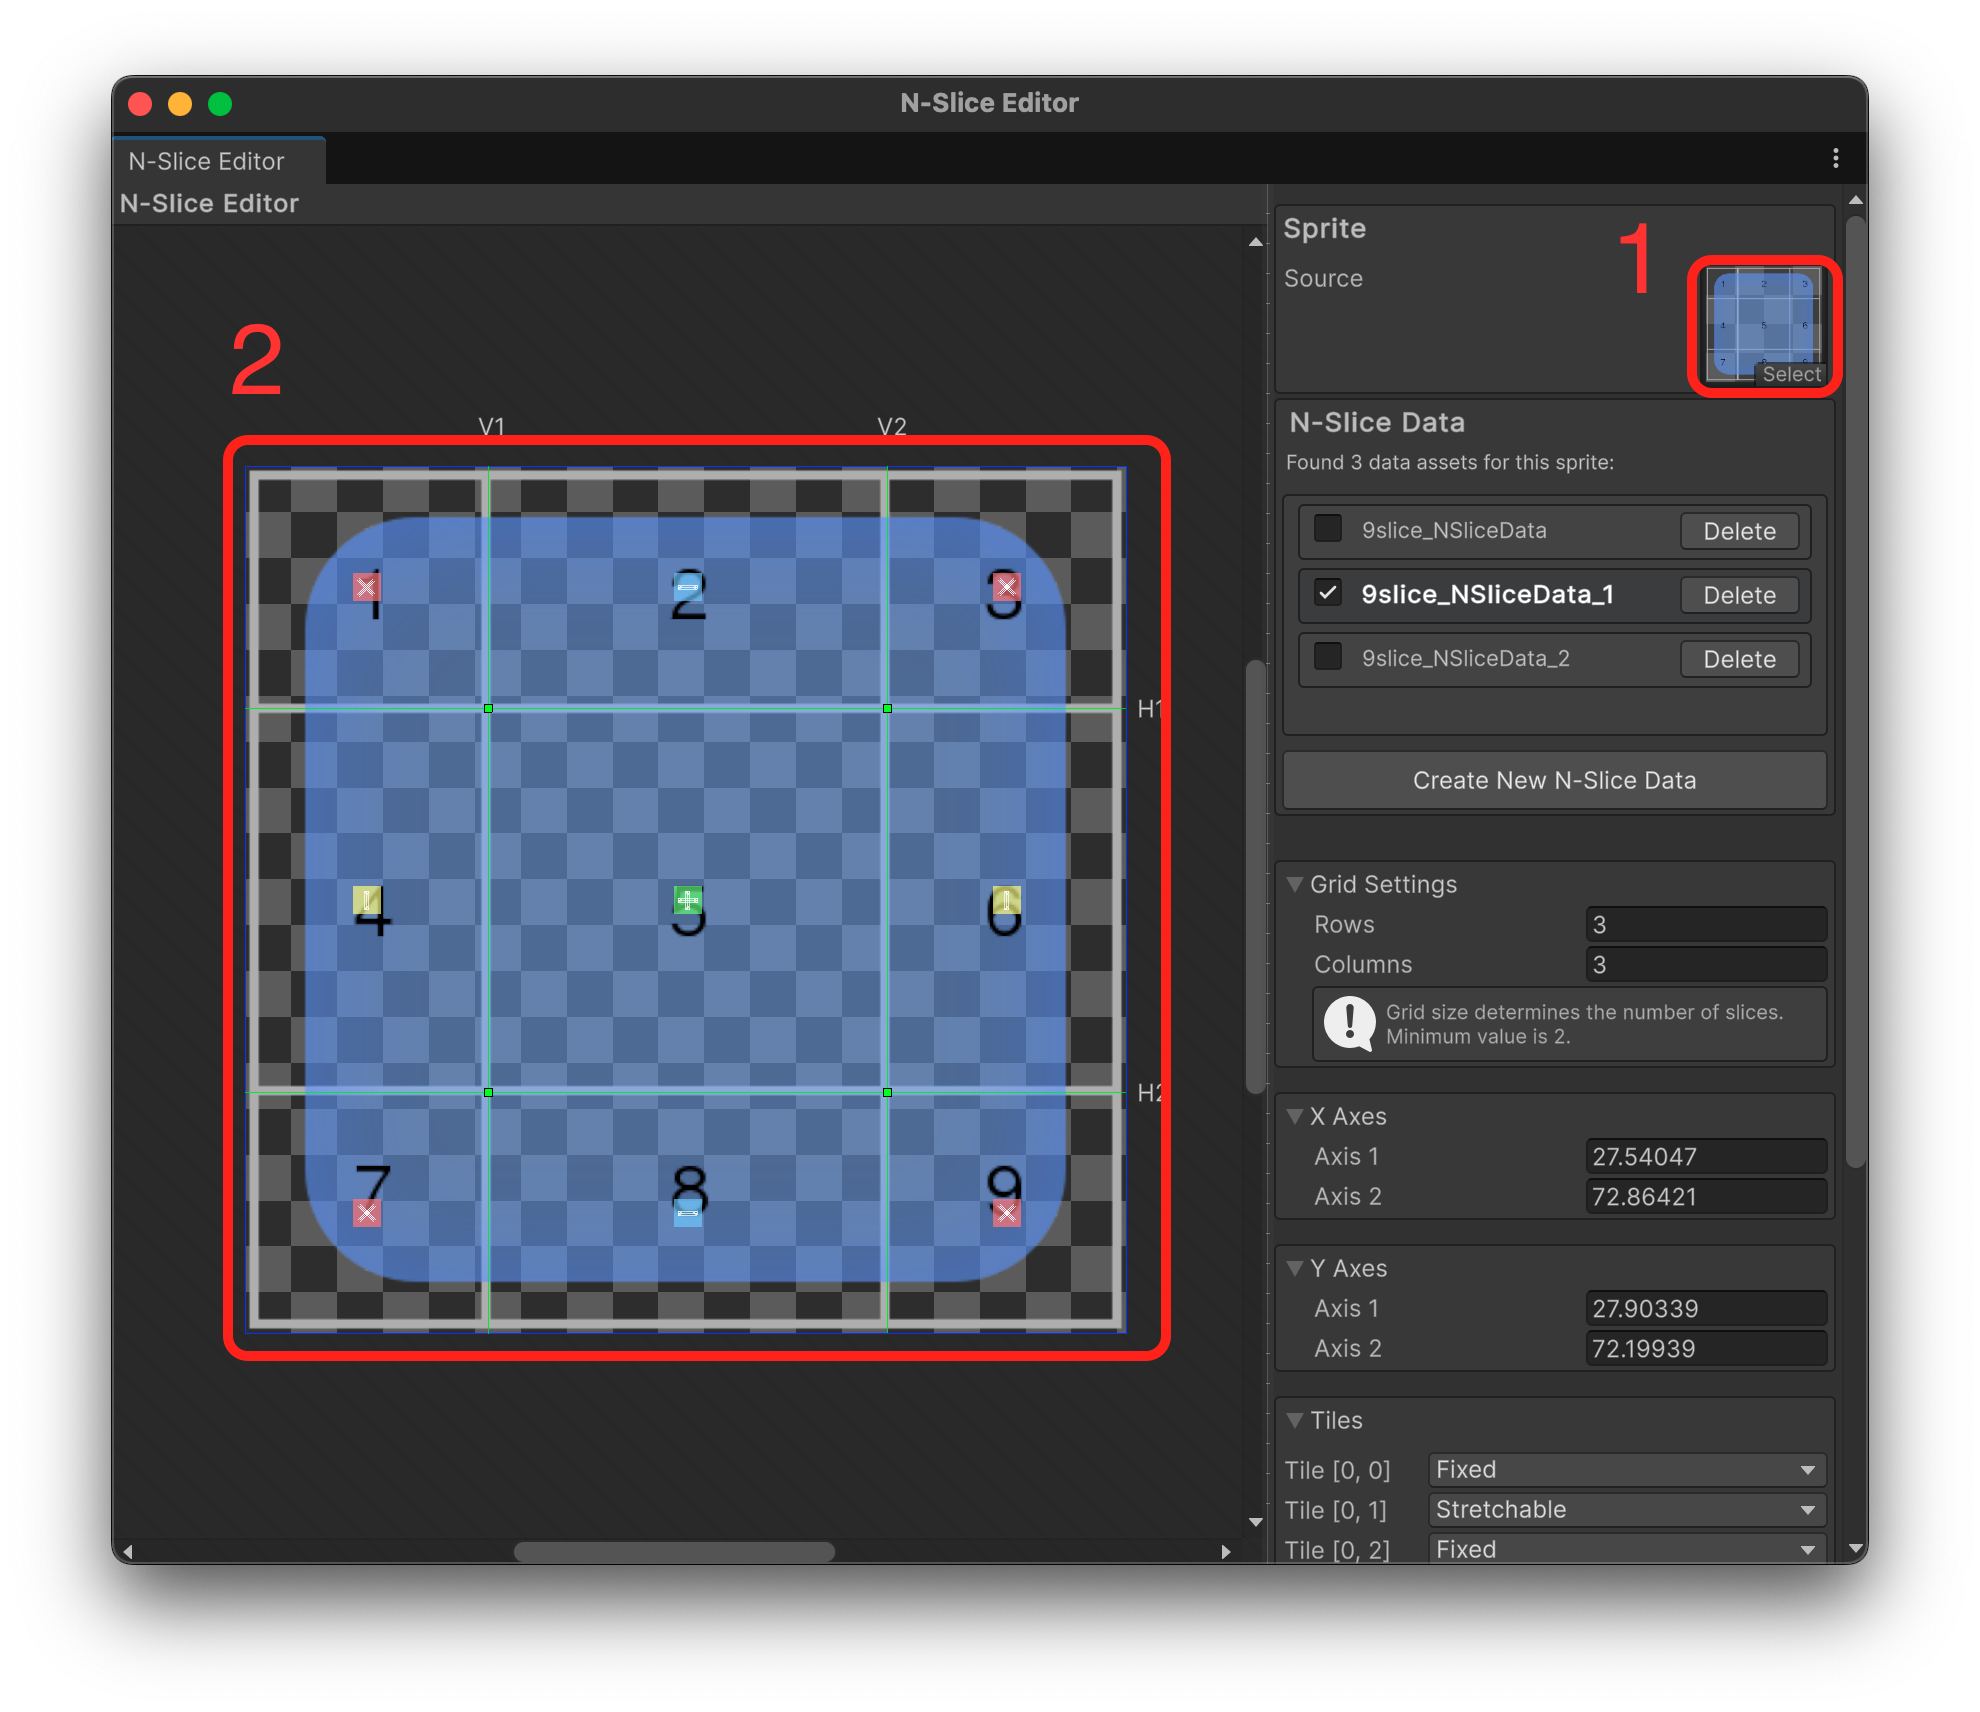Open the three-dot window options menu
The height and width of the screenshot is (1712, 1980).
pos(1835,158)
